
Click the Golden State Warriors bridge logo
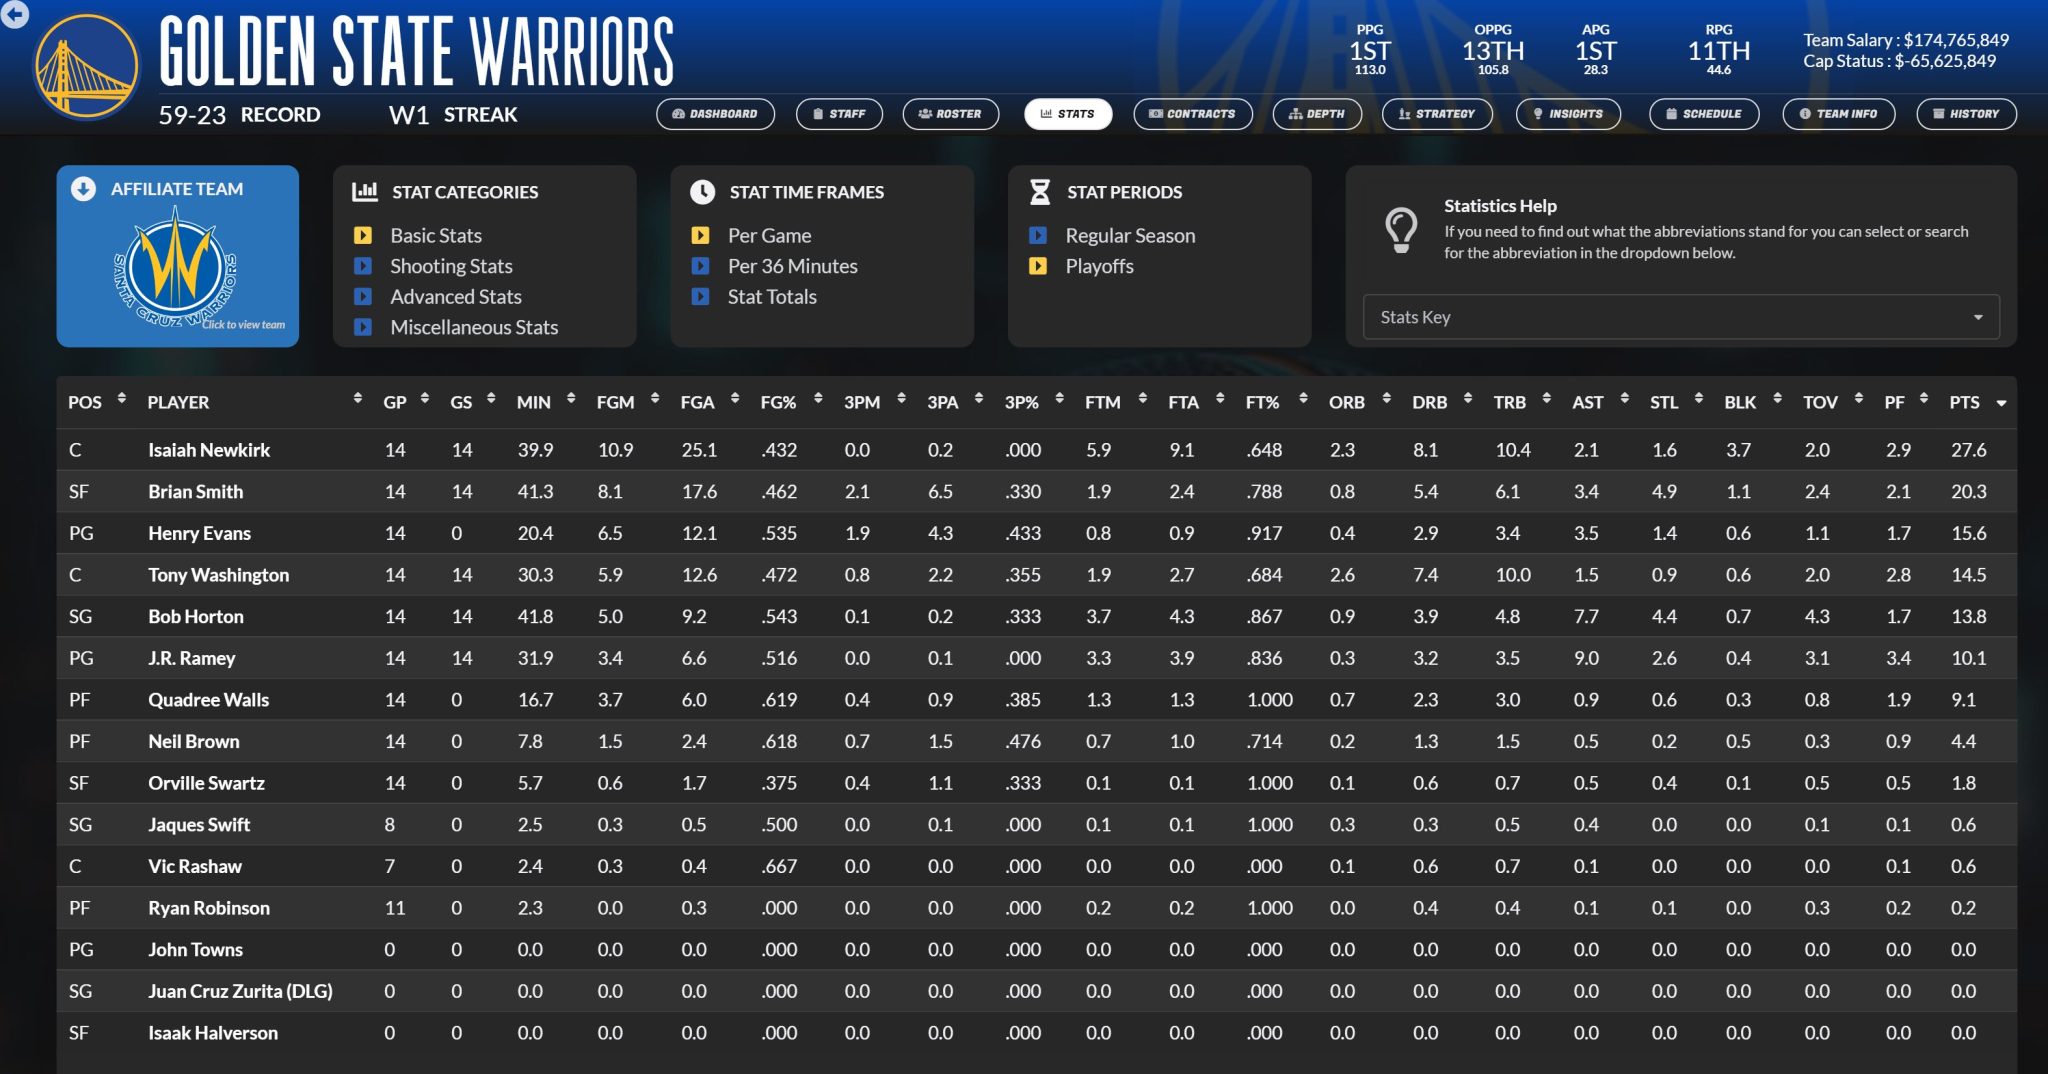[86, 67]
